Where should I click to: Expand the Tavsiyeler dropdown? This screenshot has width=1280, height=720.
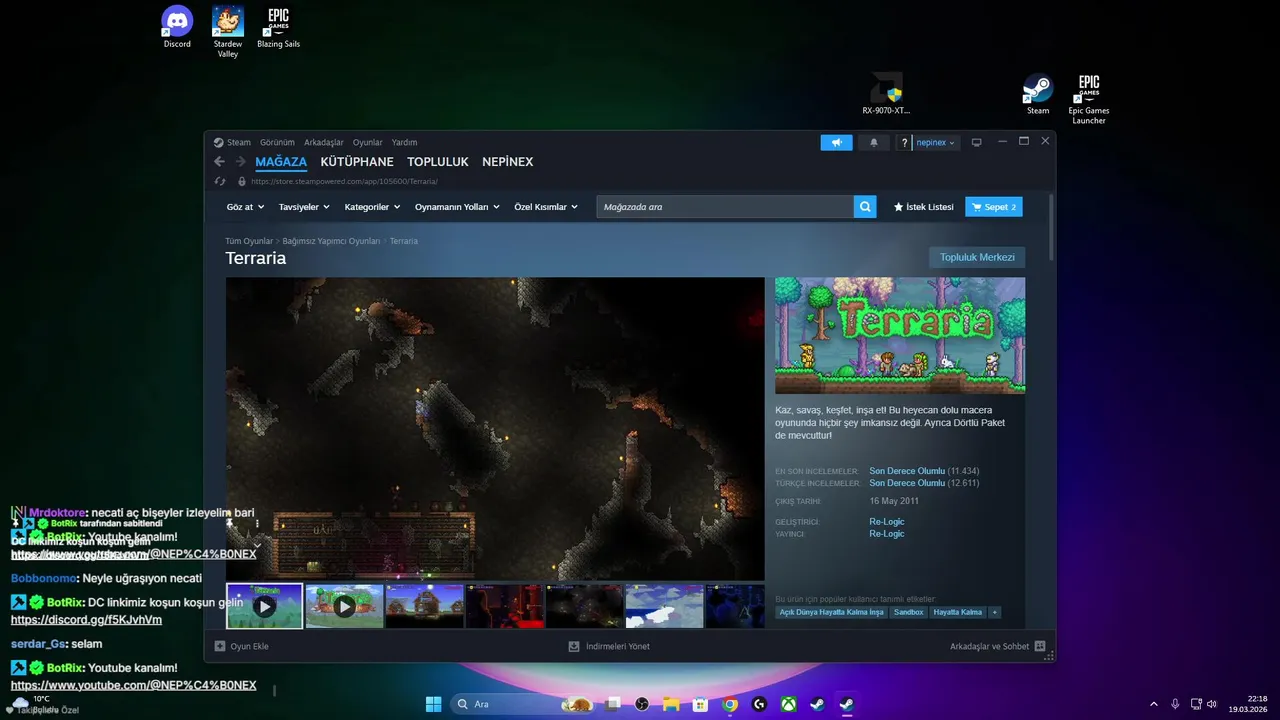[x=305, y=207]
